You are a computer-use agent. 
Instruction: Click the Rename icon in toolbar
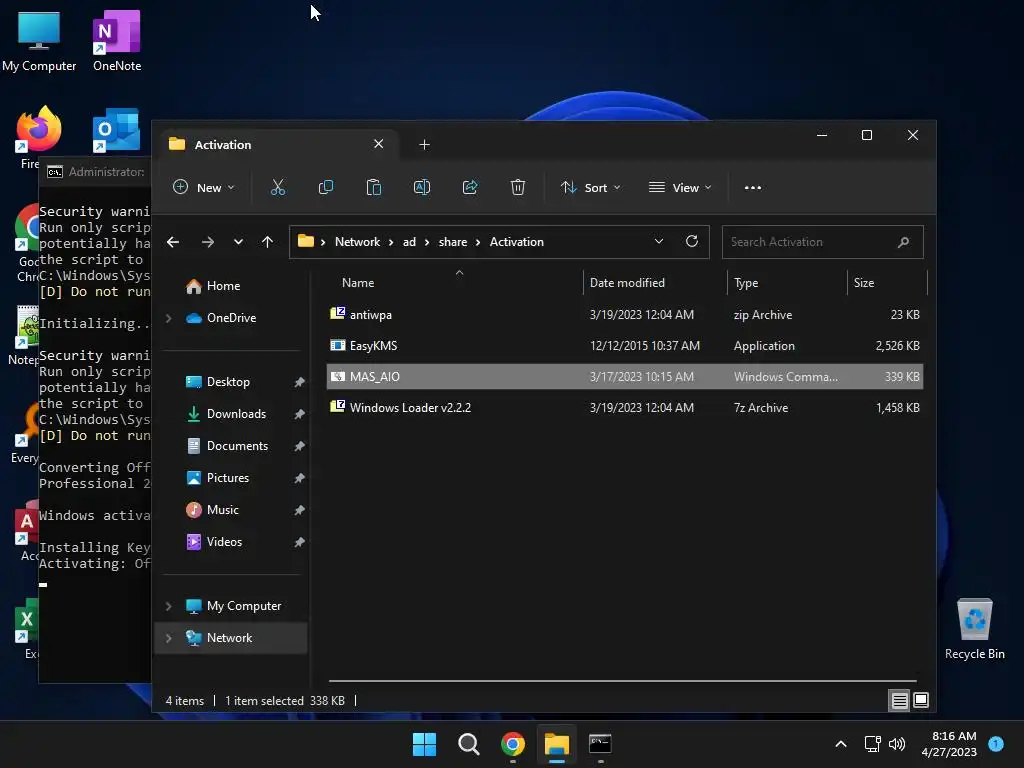[x=422, y=187]
